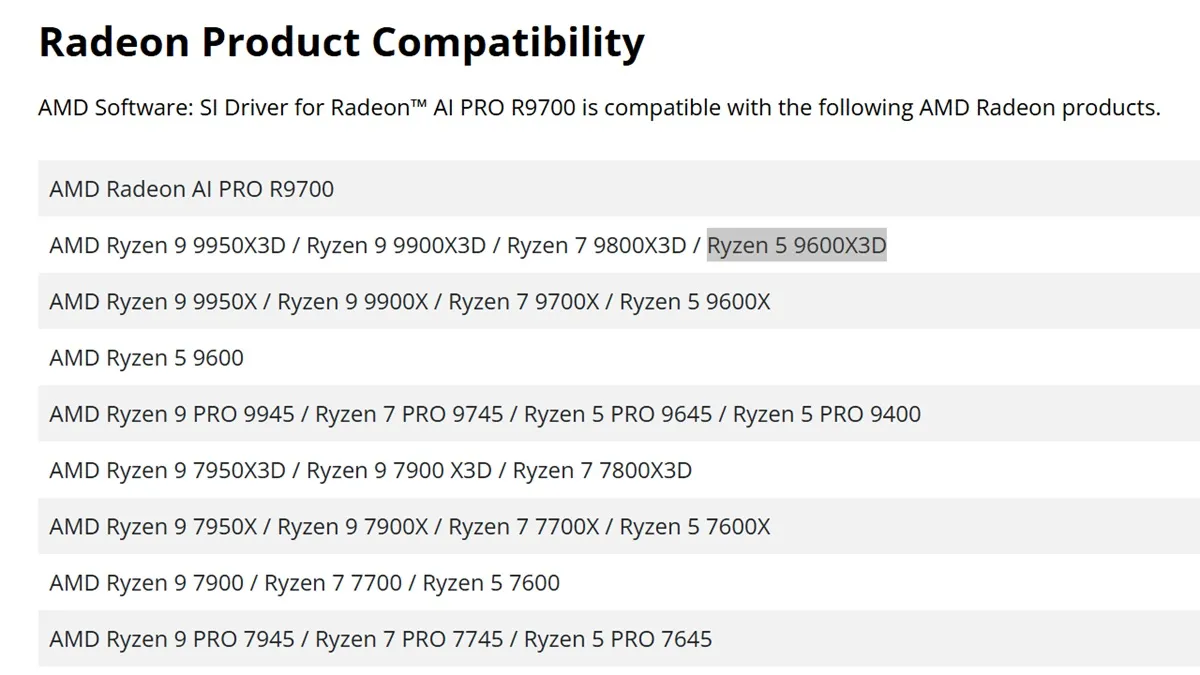The image size is (1200, 675).
Task: Click the SI Driver compatibility description sentence
Action: click(x=599, y=108)
